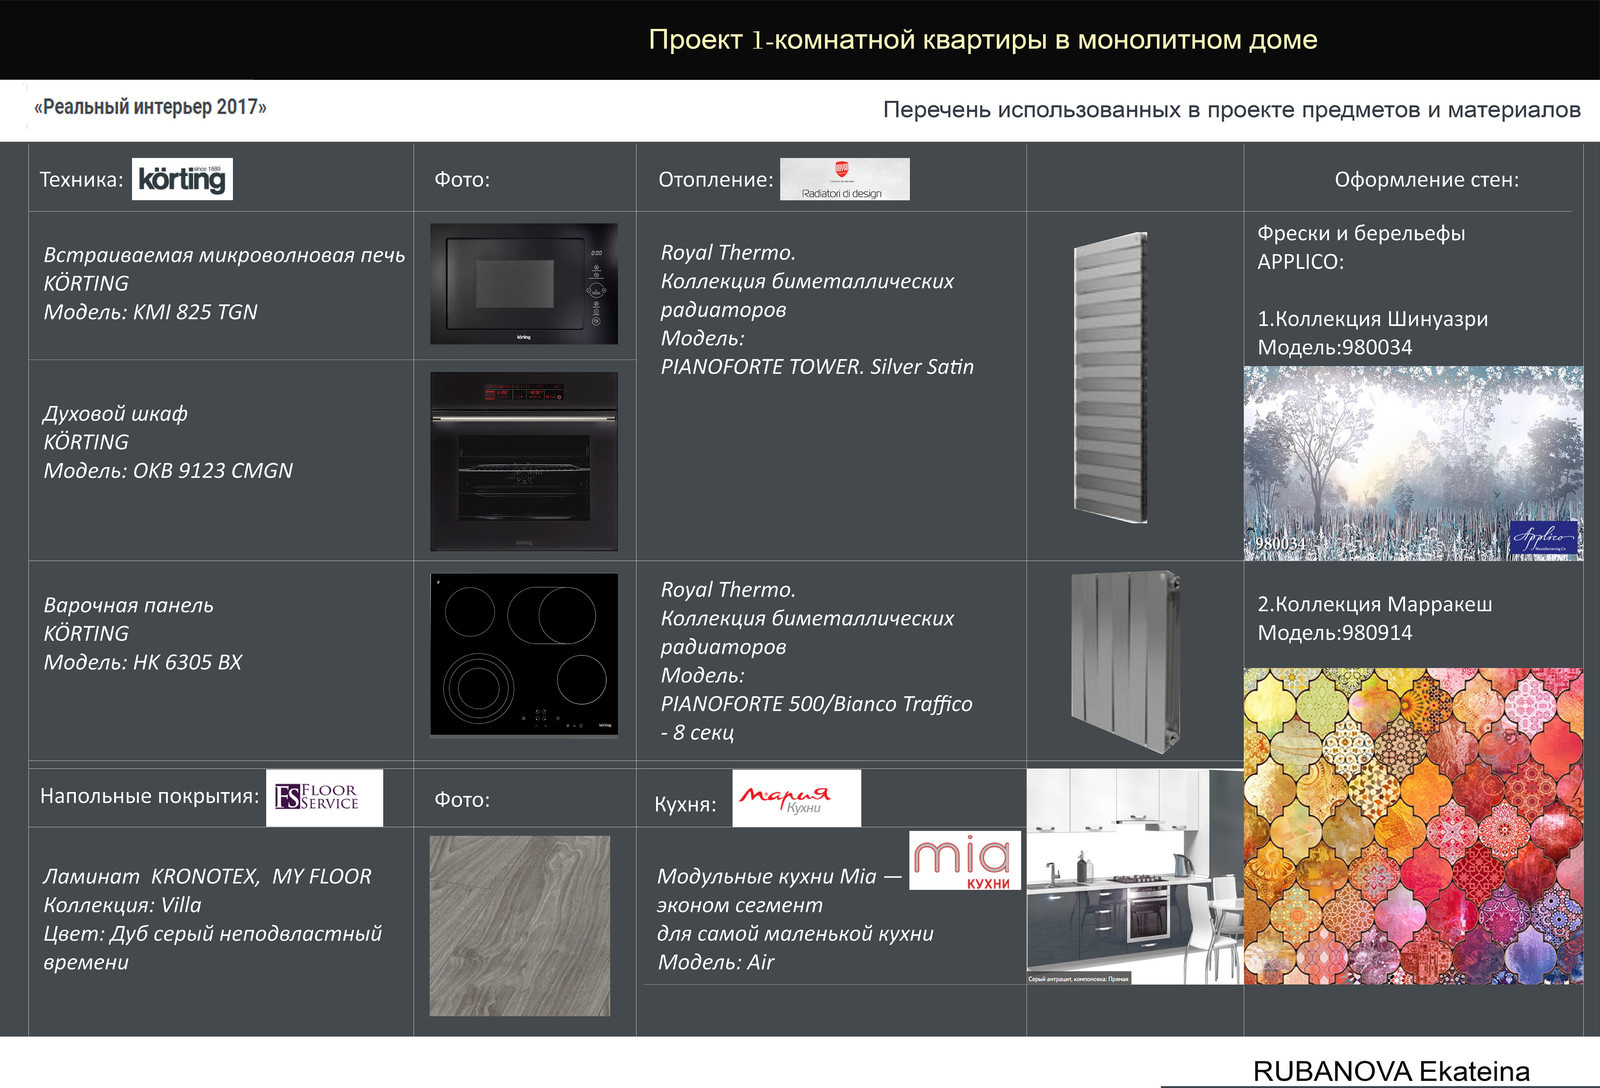Click 'Фрески и берельефы' text
Image resolution: width=1600 pixels, height=1088 pixels.
(1361, 233)
